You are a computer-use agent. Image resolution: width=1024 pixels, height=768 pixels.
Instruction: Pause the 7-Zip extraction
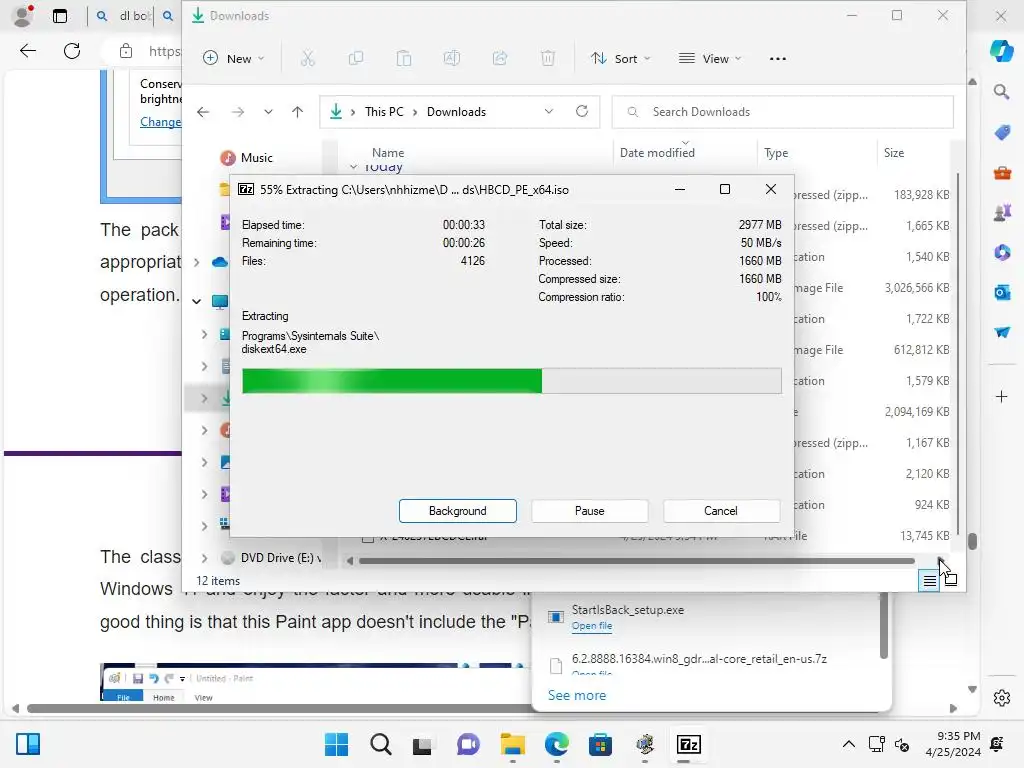coord(589,511)
